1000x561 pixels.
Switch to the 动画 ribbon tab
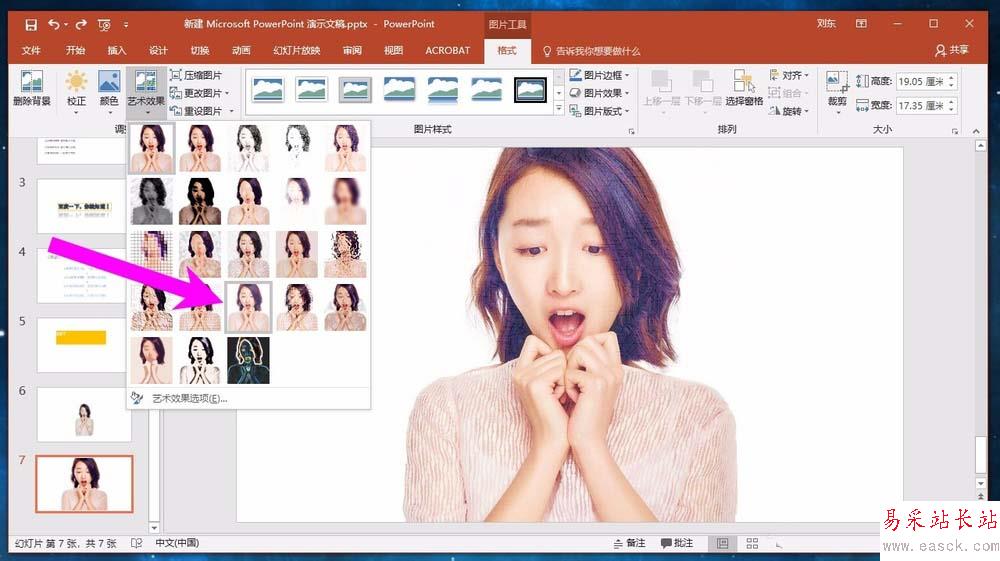pyautogui.click(x=241, y=50)
